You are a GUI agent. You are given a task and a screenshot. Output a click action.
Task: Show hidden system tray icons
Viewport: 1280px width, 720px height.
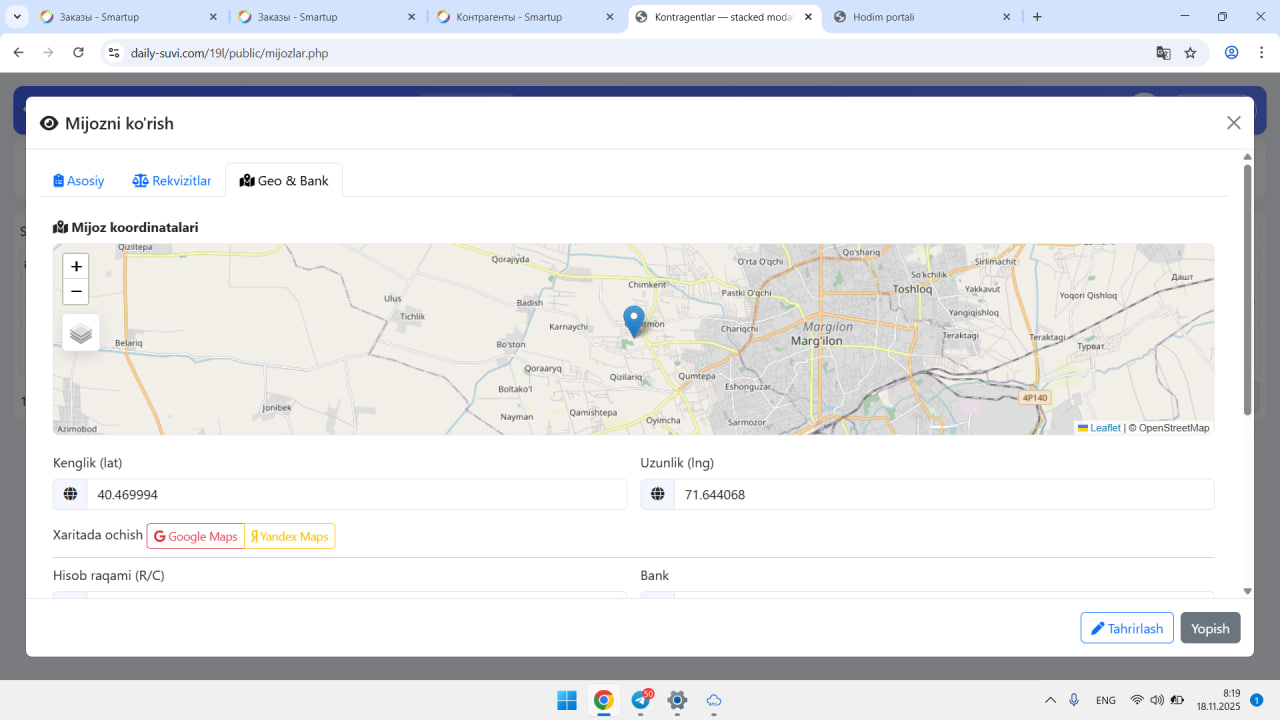[x=1050, y=700]
